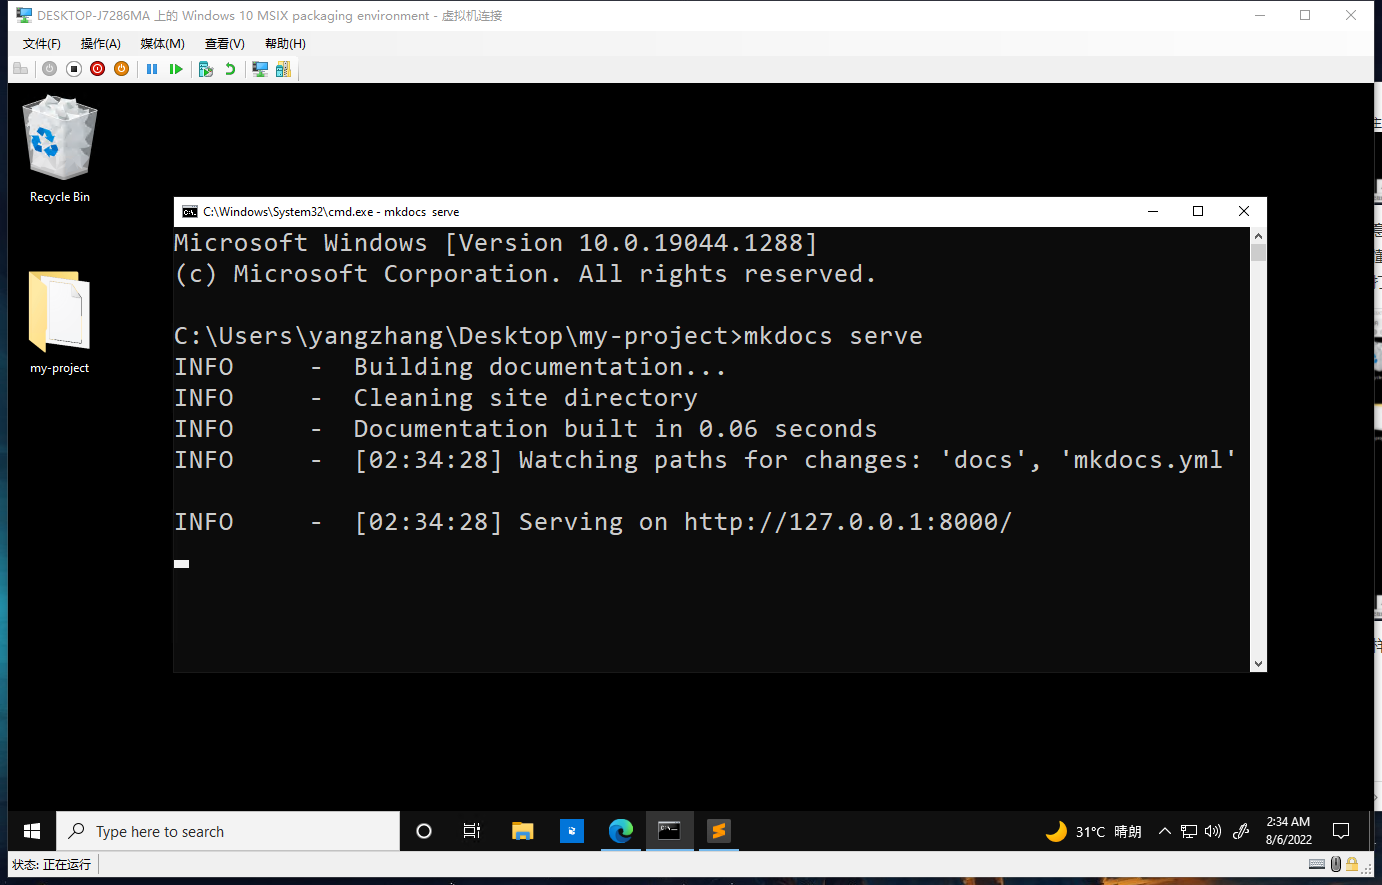Click the Enhanced Session monitor icon

click(260, 69)
